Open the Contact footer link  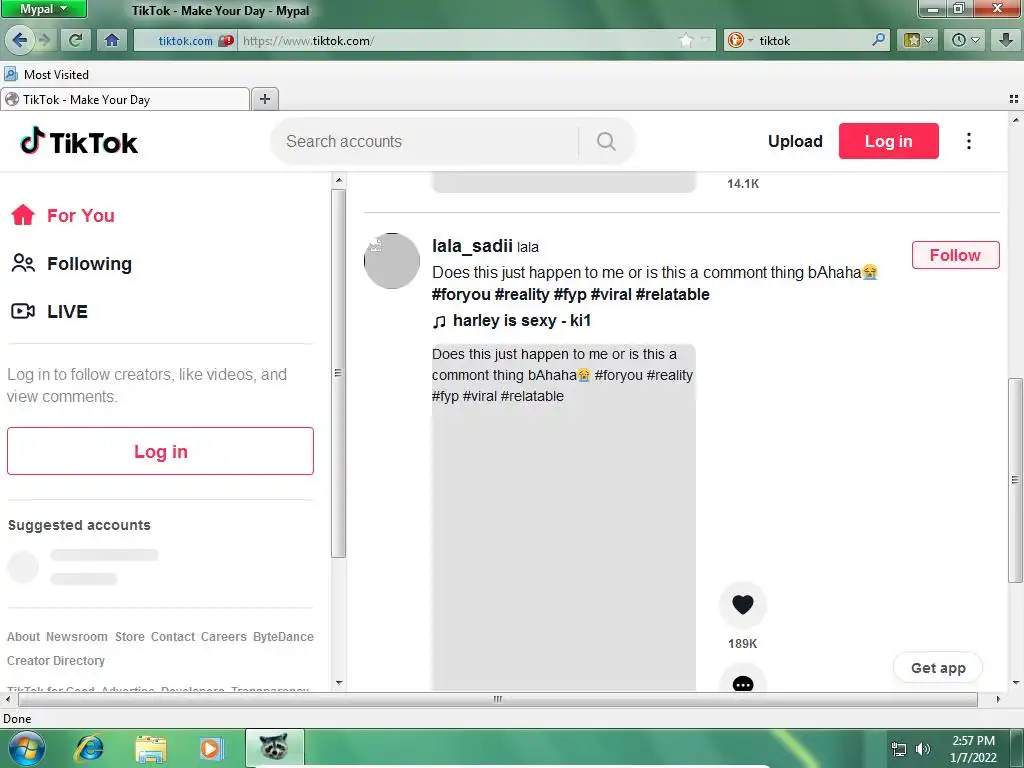click(173, 637)
